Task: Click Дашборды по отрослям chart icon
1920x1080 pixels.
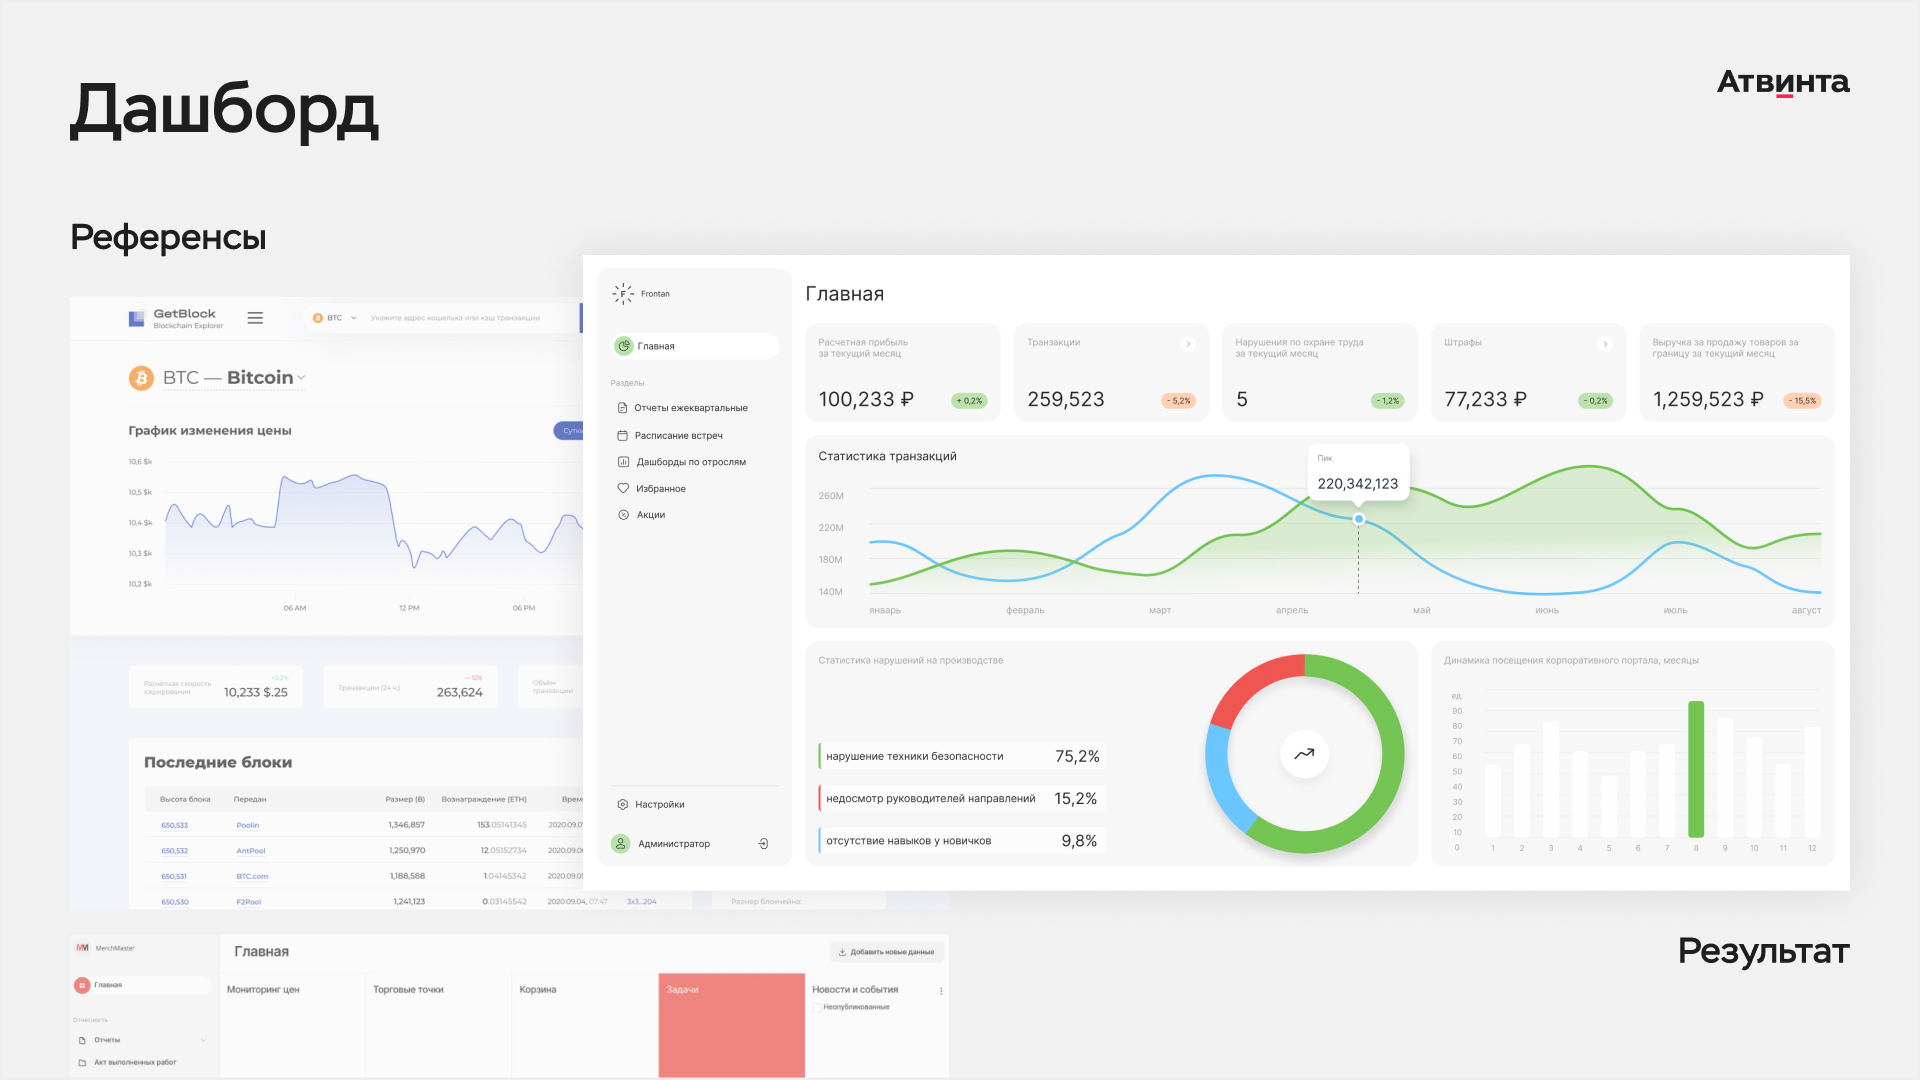Action: [x=623, y=462]
